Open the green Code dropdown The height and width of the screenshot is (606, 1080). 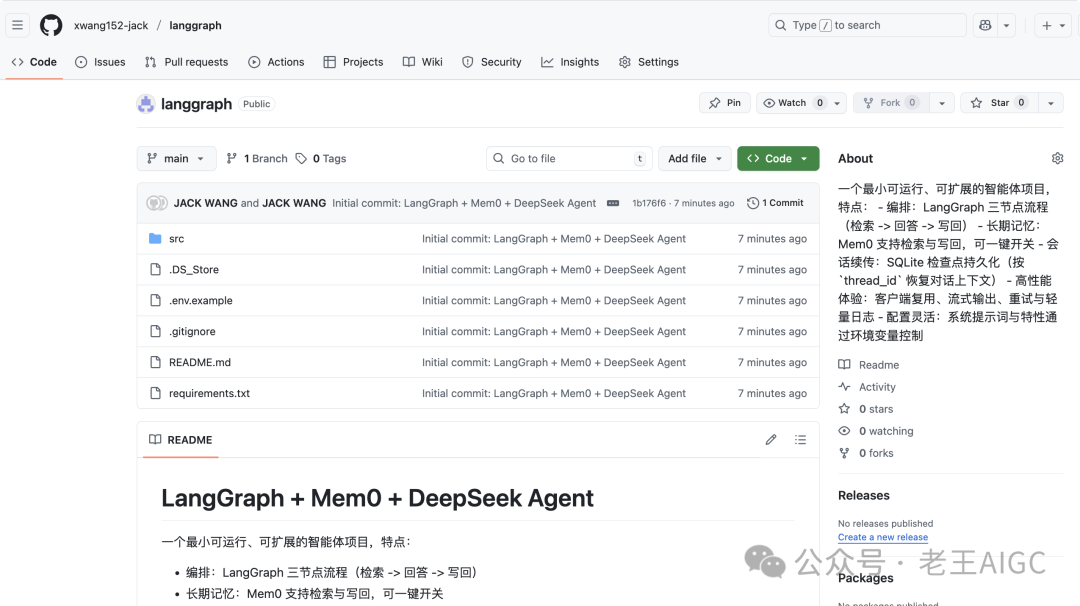pos(778,158)
